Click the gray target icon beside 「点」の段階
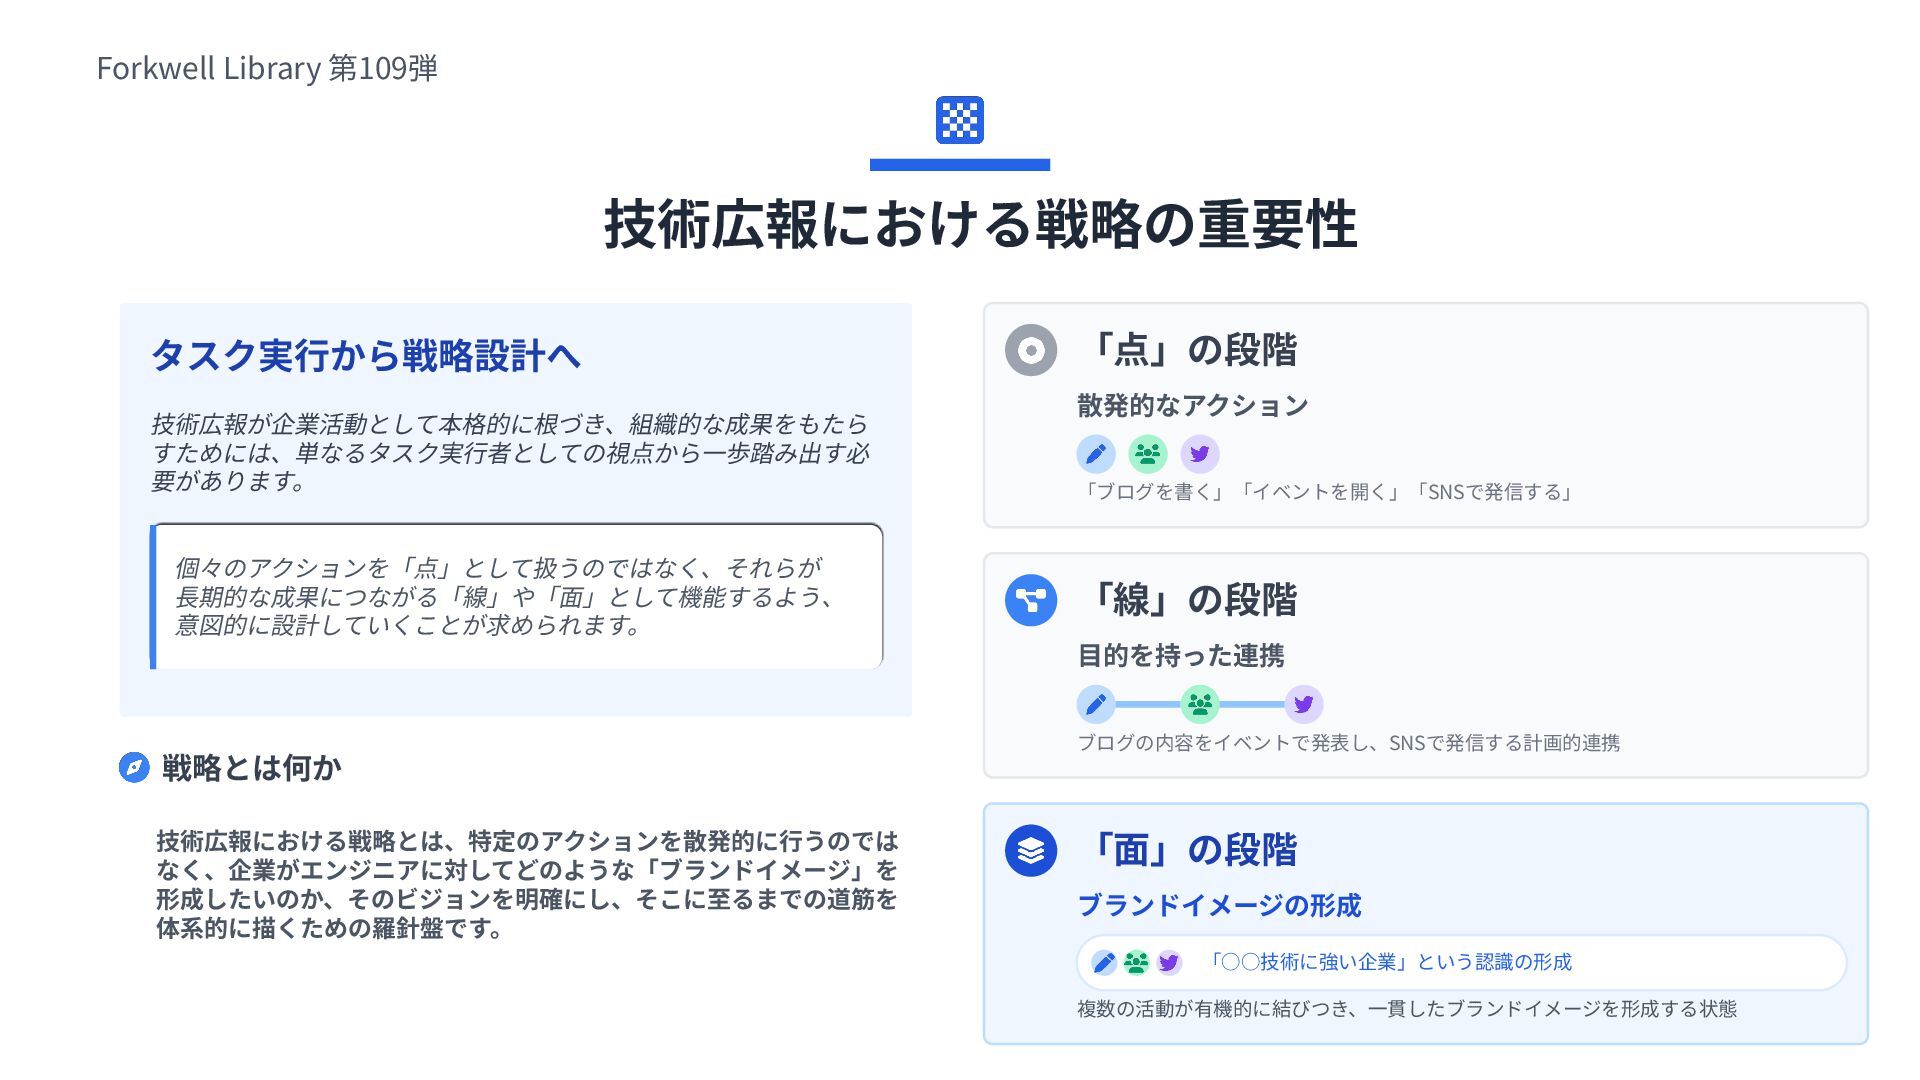Viewport: 1920px width, 1080px height. click(1031, 350)
